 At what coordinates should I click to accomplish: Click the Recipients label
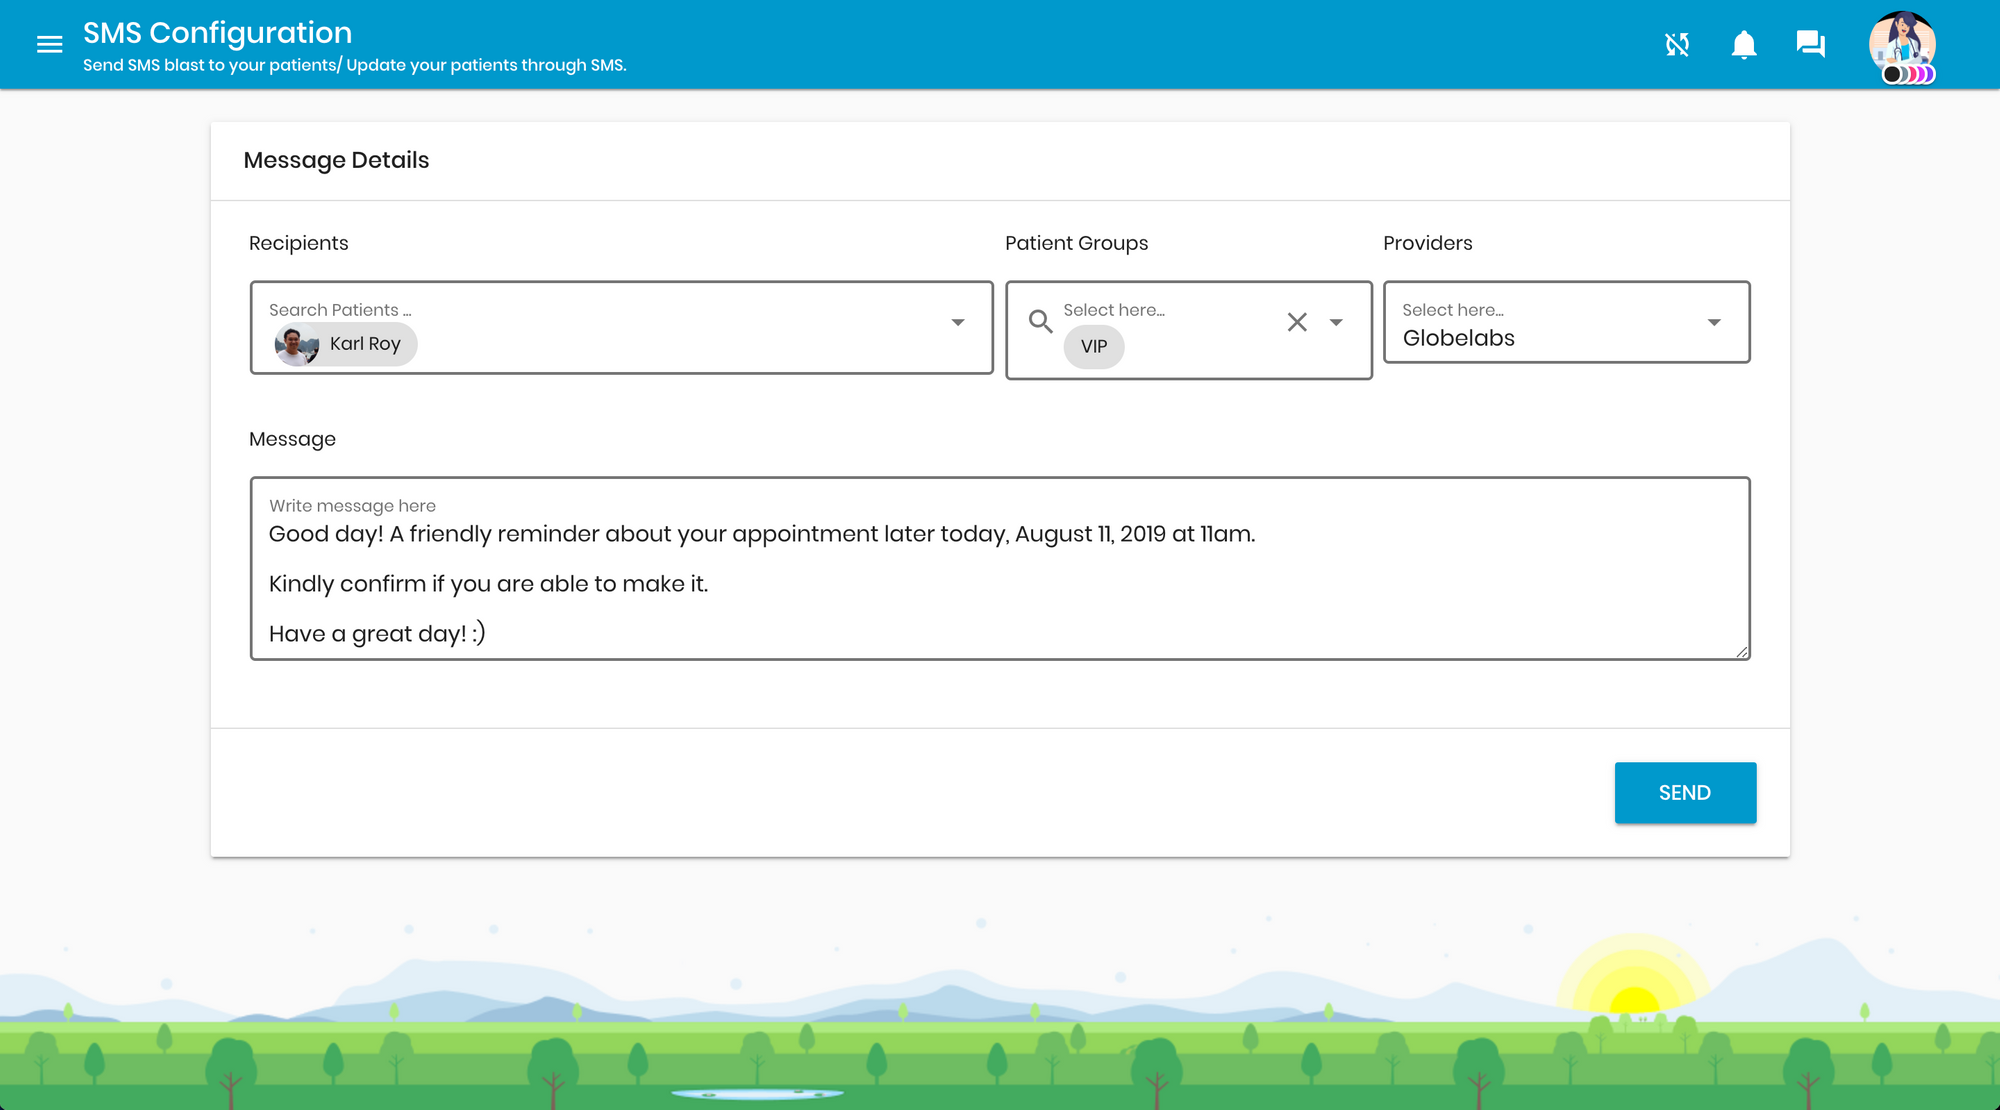pyautogui.click(x=298, y=243)
